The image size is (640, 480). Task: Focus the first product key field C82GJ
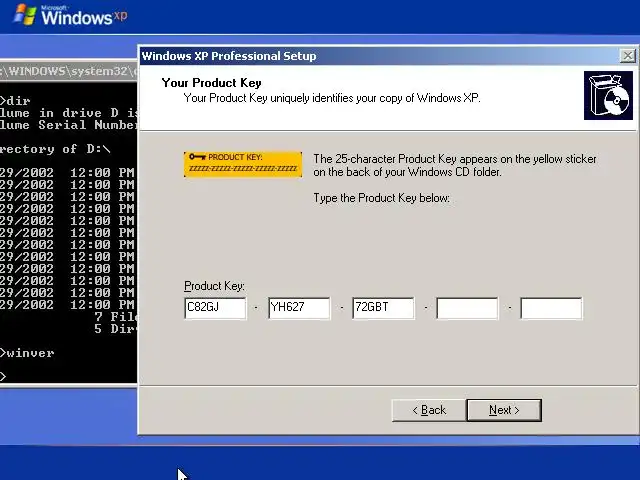tap(215, 308)
